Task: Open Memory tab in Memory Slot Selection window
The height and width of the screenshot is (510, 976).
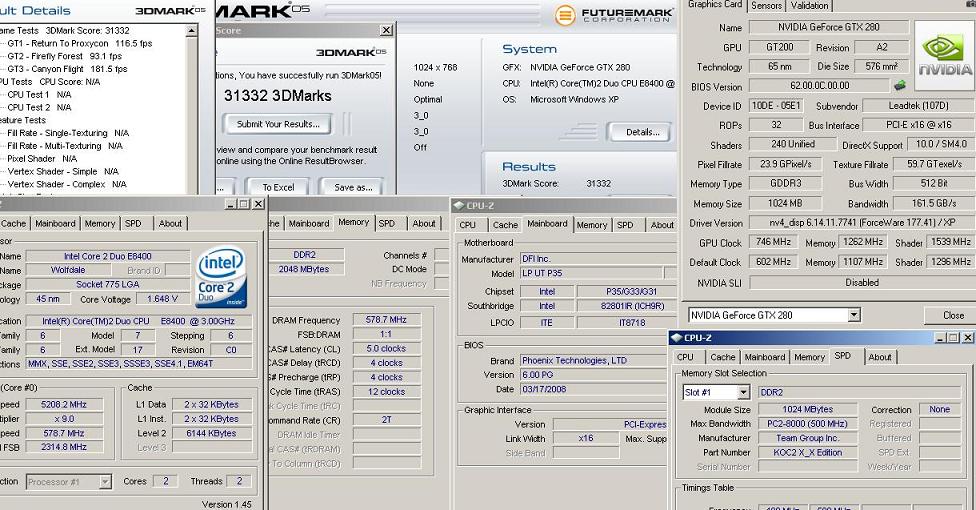Action: click(809, 357)
